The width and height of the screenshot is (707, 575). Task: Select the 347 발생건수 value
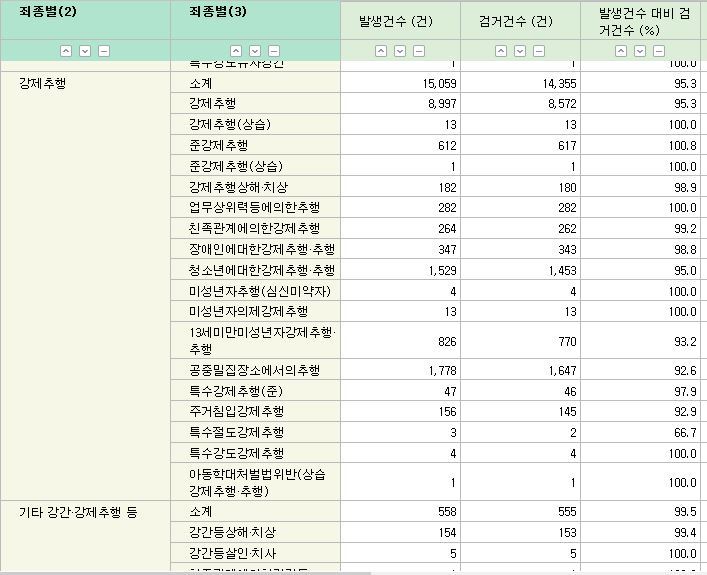click(447, 249)
